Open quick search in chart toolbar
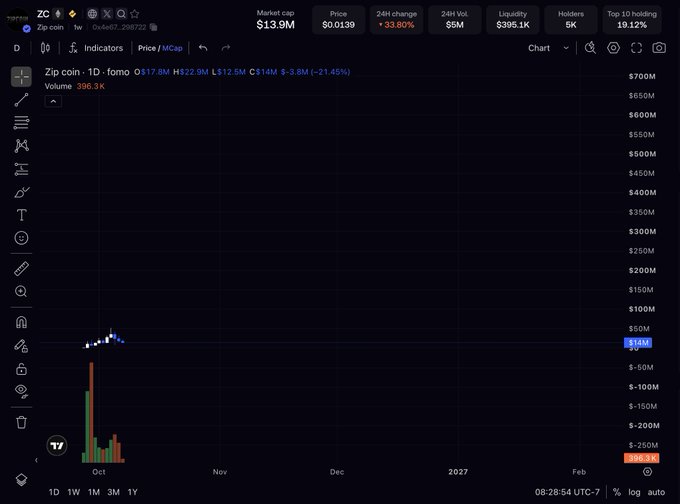 [590, 48]
